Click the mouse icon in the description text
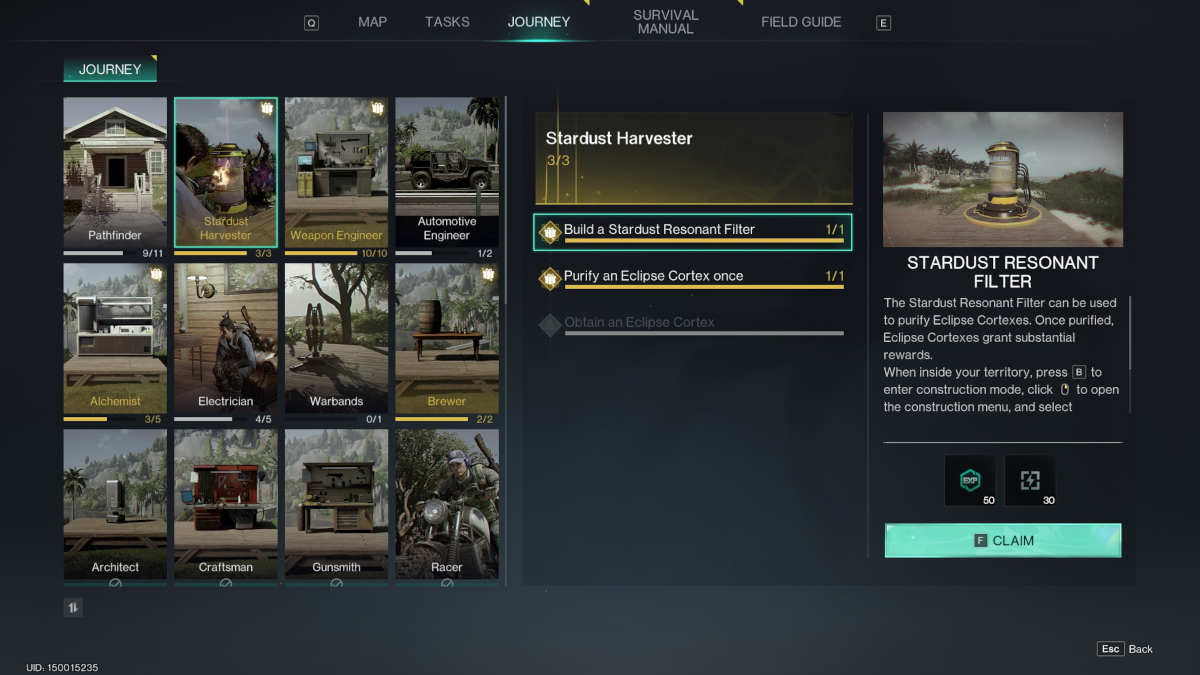Image resolution: width=1200 pixels, height=675 pixels. pos(1065,389)
